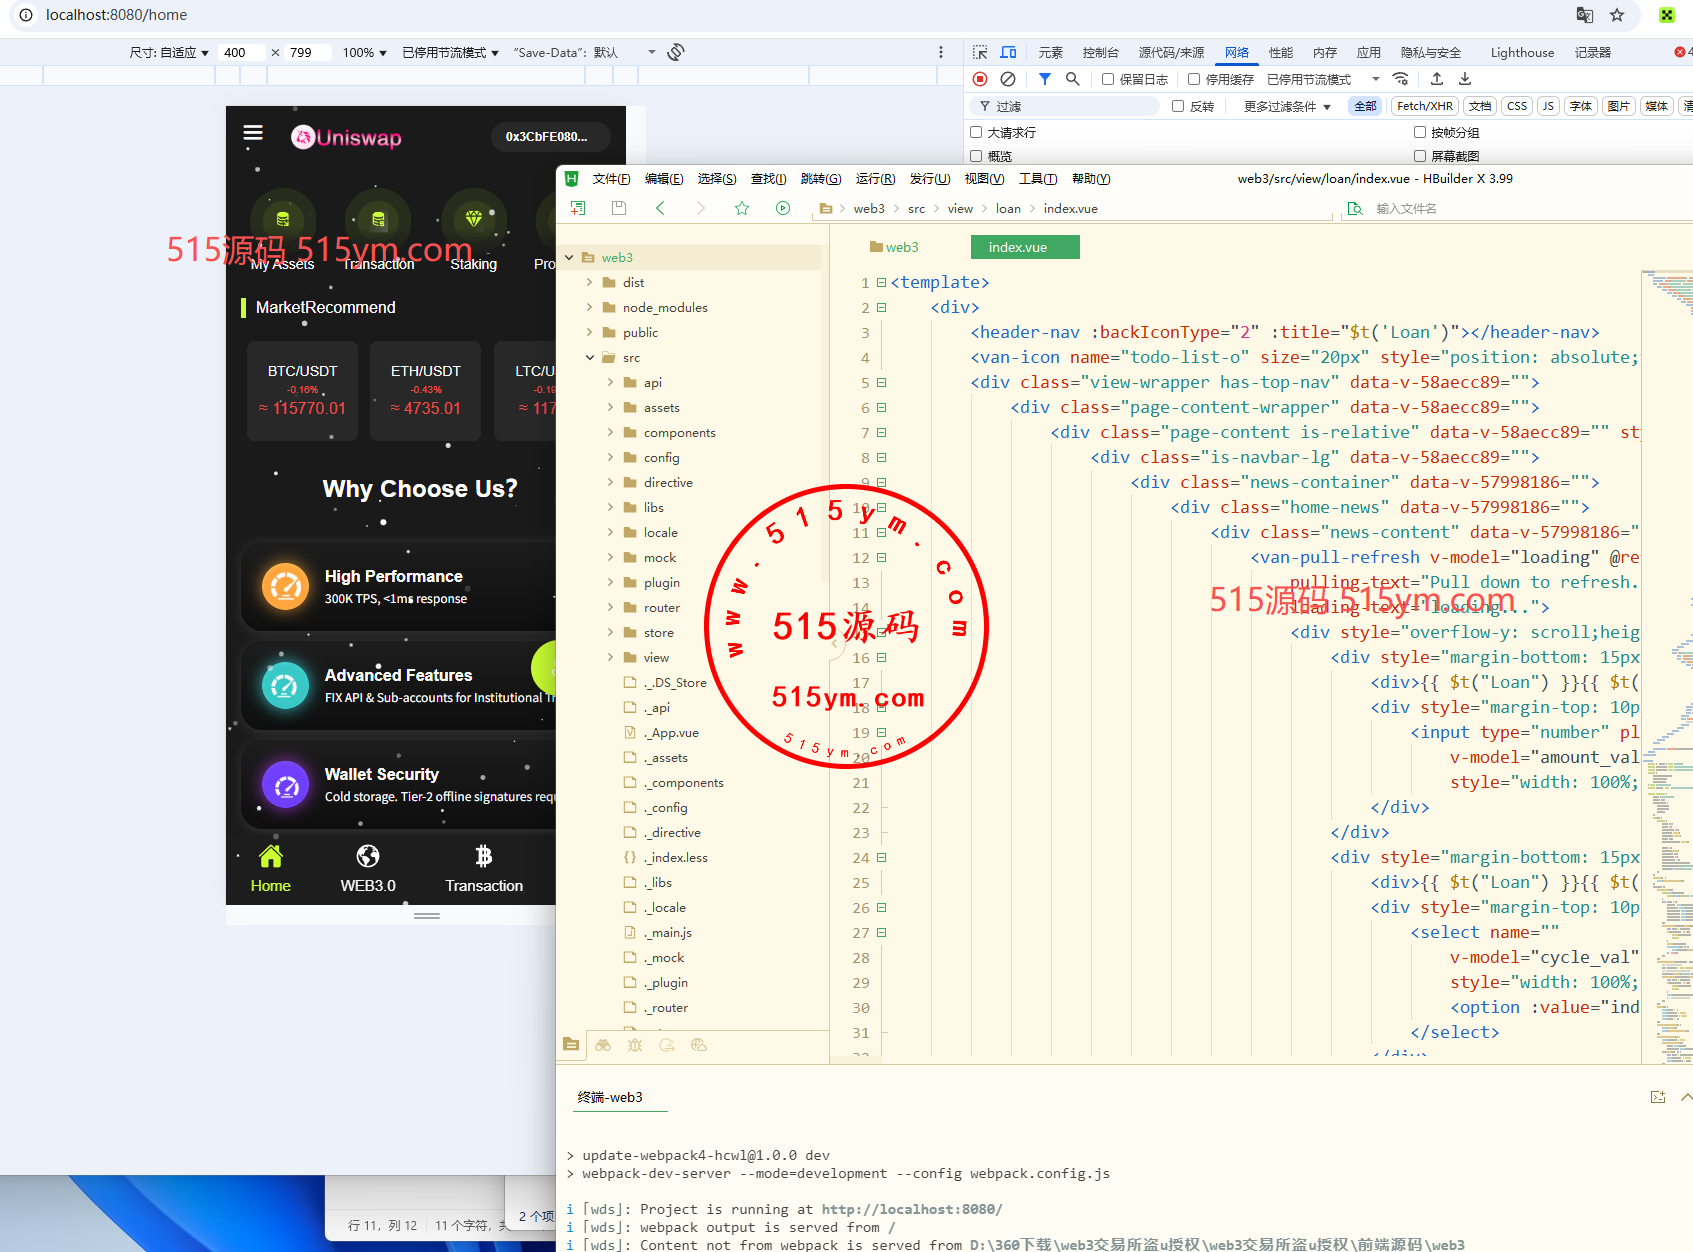Tick the 屏幕截图 checkbox

pyautogui.click(x=1420, y=156)
